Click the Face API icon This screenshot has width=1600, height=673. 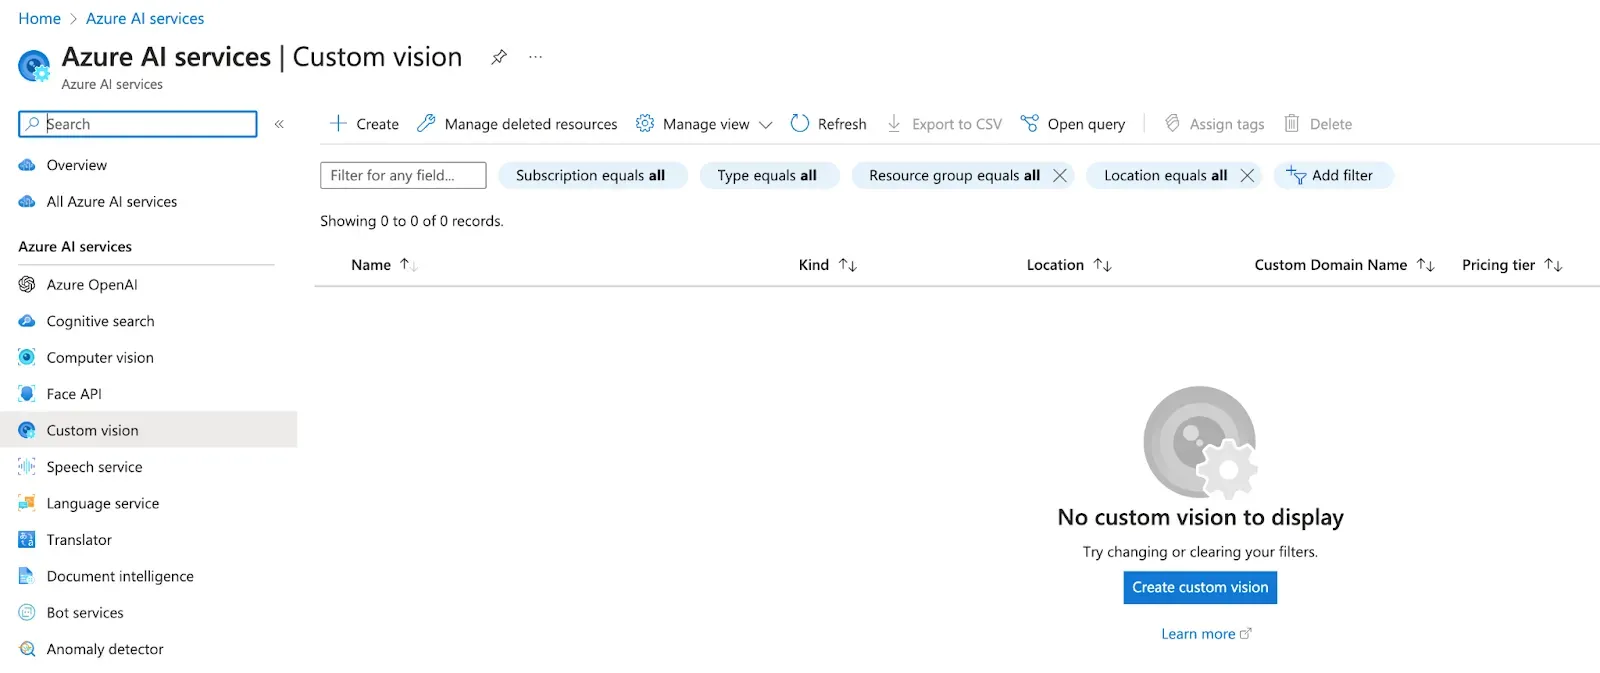coord(27,394)
